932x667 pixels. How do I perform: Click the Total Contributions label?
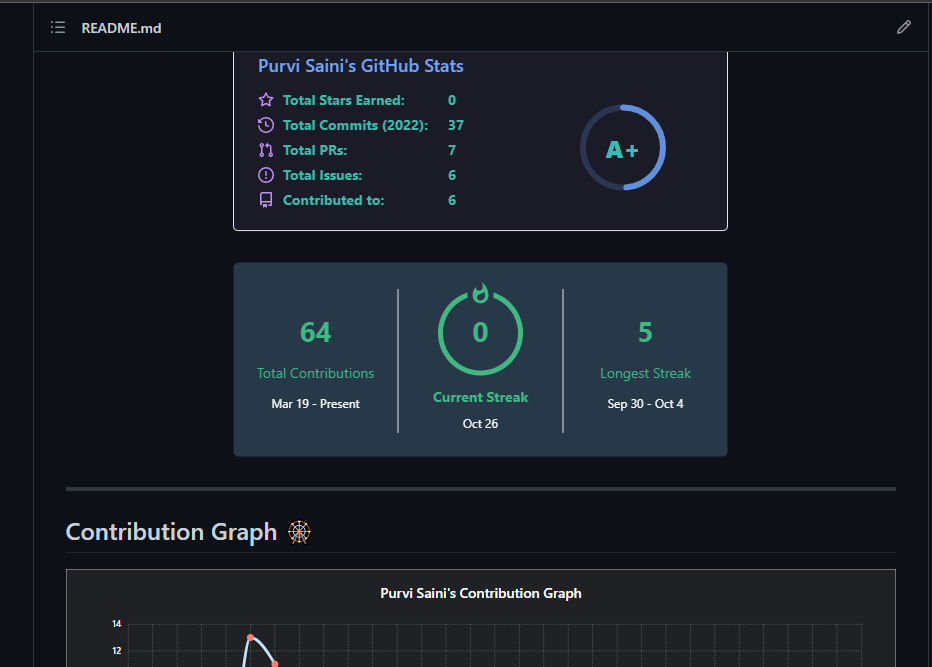315,373
